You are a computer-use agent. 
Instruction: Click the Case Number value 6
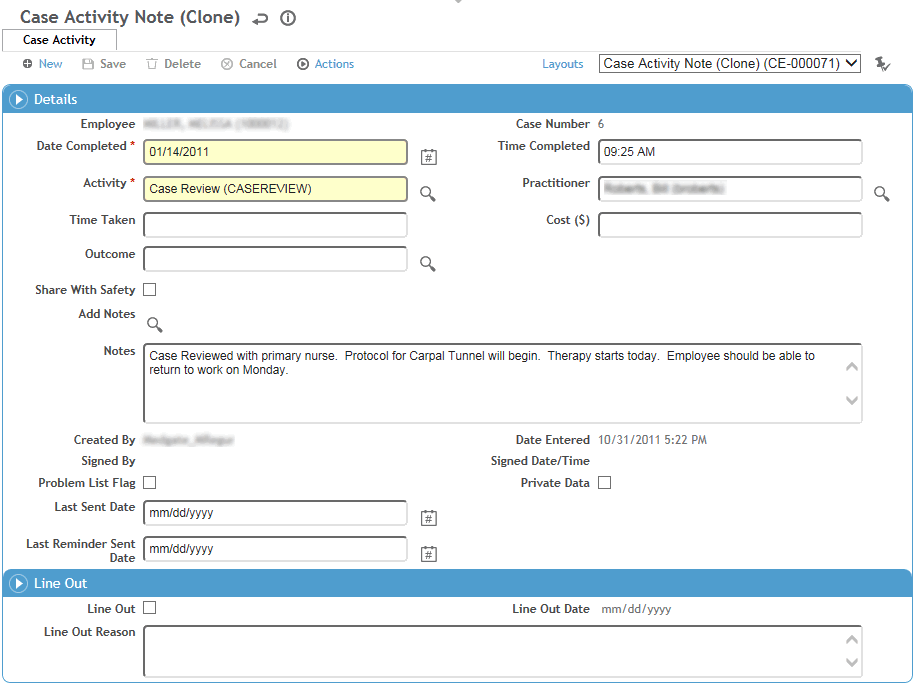coord(601,124)
